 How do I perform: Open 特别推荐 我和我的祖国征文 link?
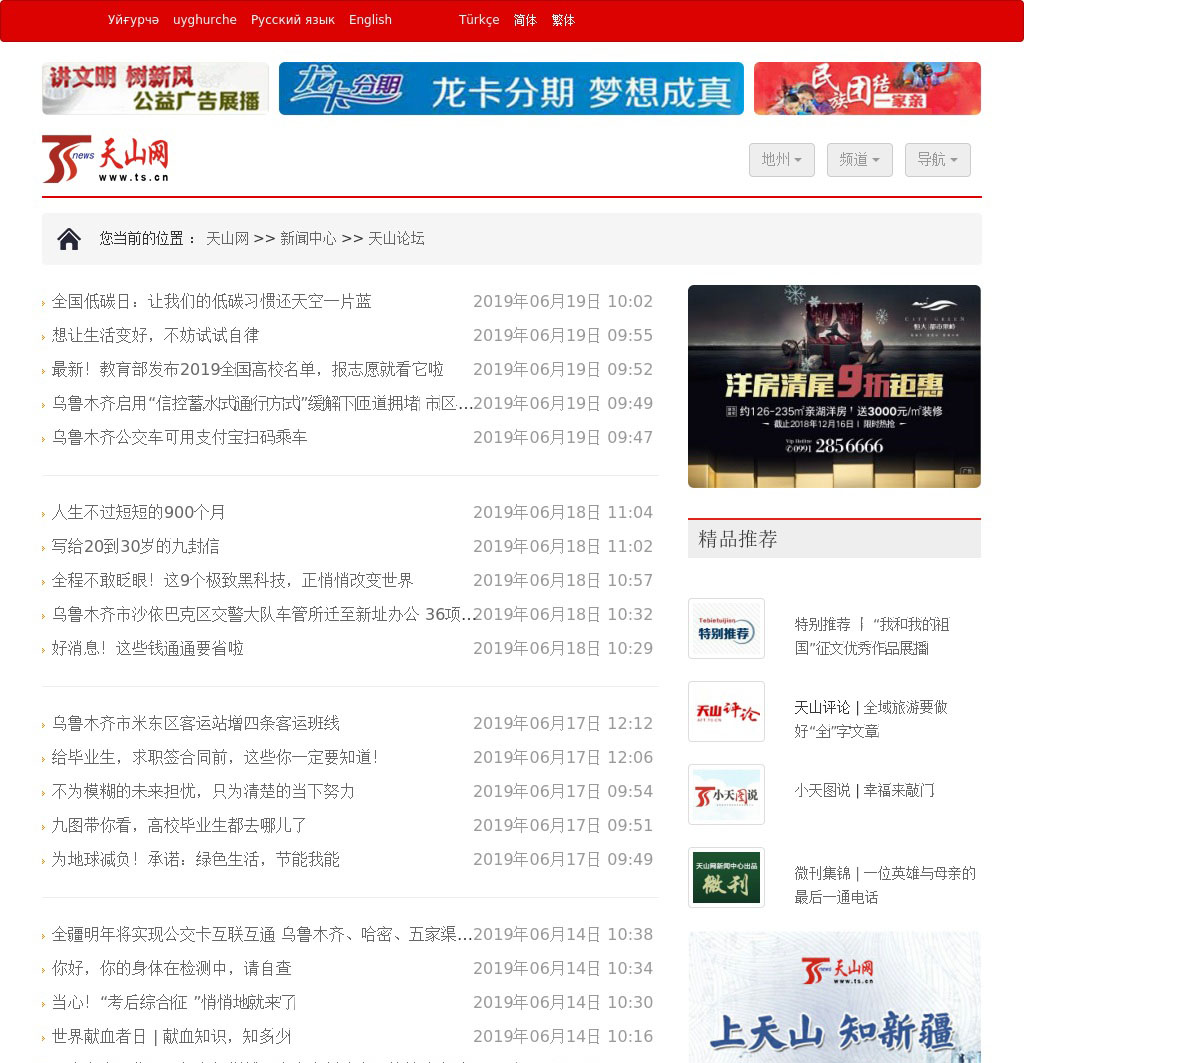point(872,636)
